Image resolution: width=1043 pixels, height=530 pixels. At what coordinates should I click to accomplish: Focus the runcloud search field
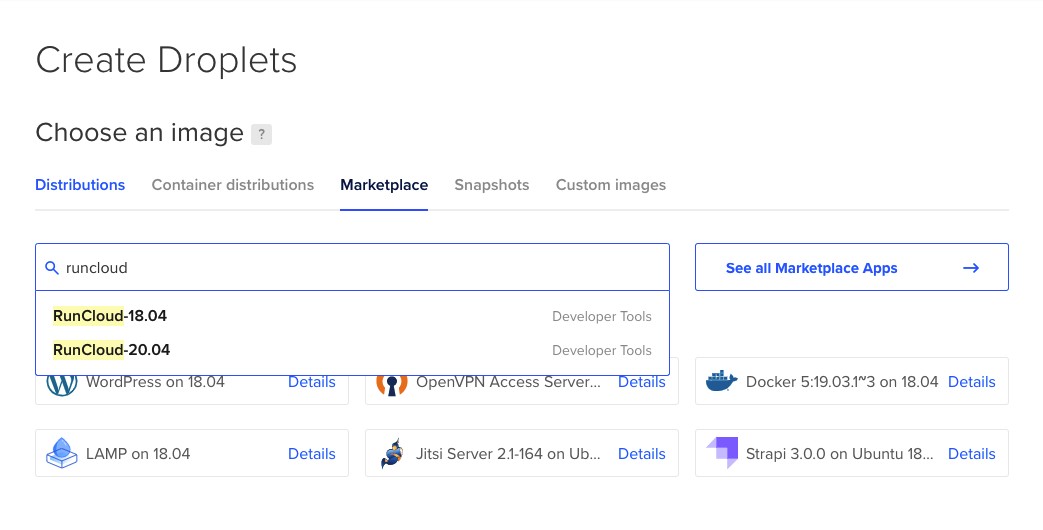(353, 267)
